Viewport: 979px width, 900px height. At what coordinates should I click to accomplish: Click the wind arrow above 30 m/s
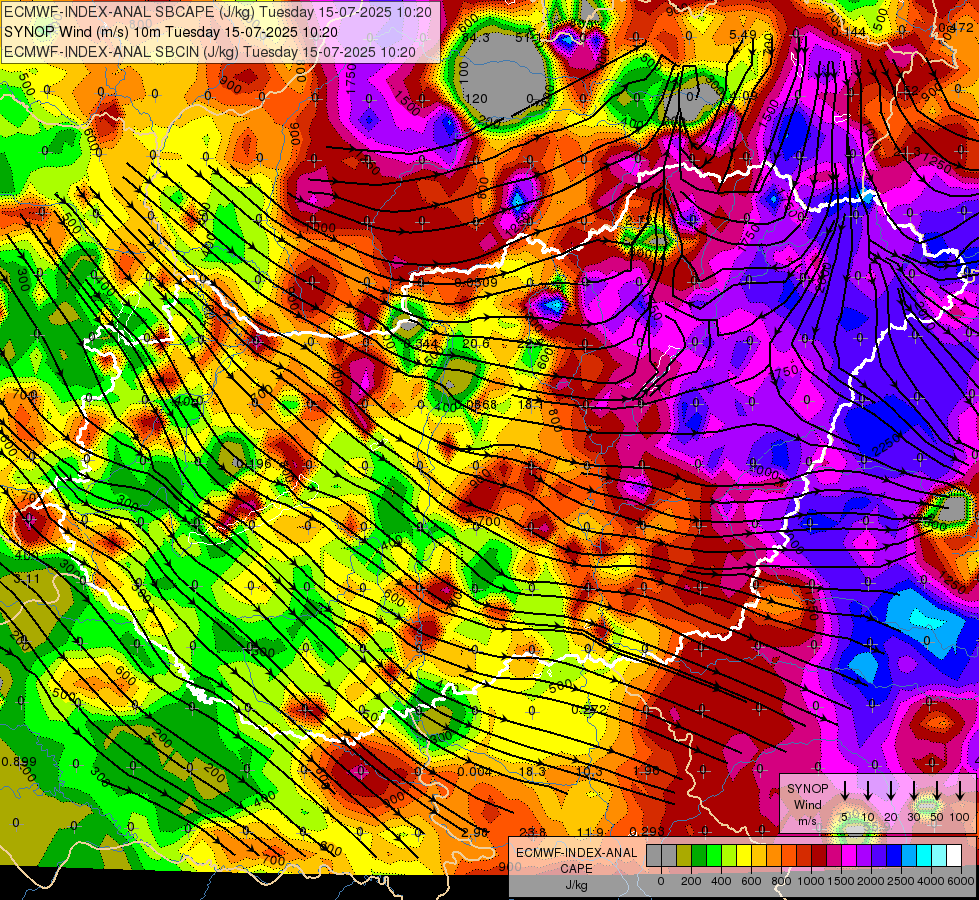(913, 790)
